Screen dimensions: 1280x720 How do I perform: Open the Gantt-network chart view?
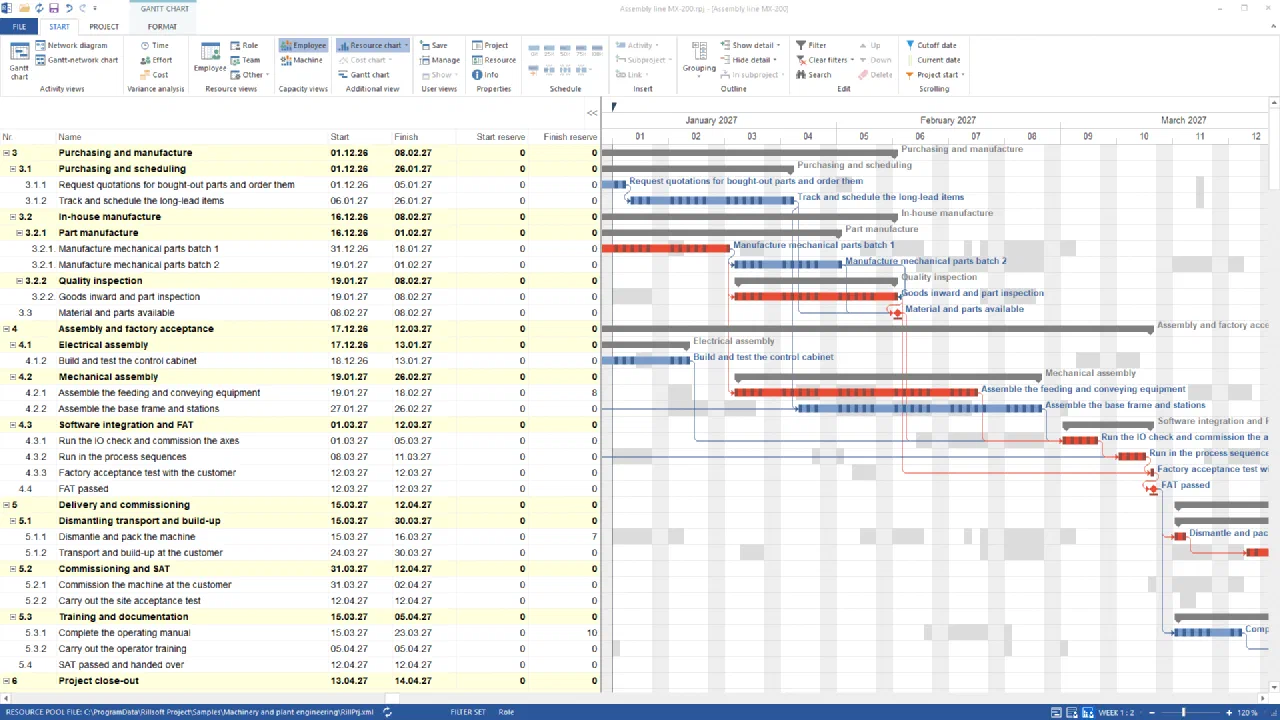(77, 60)
